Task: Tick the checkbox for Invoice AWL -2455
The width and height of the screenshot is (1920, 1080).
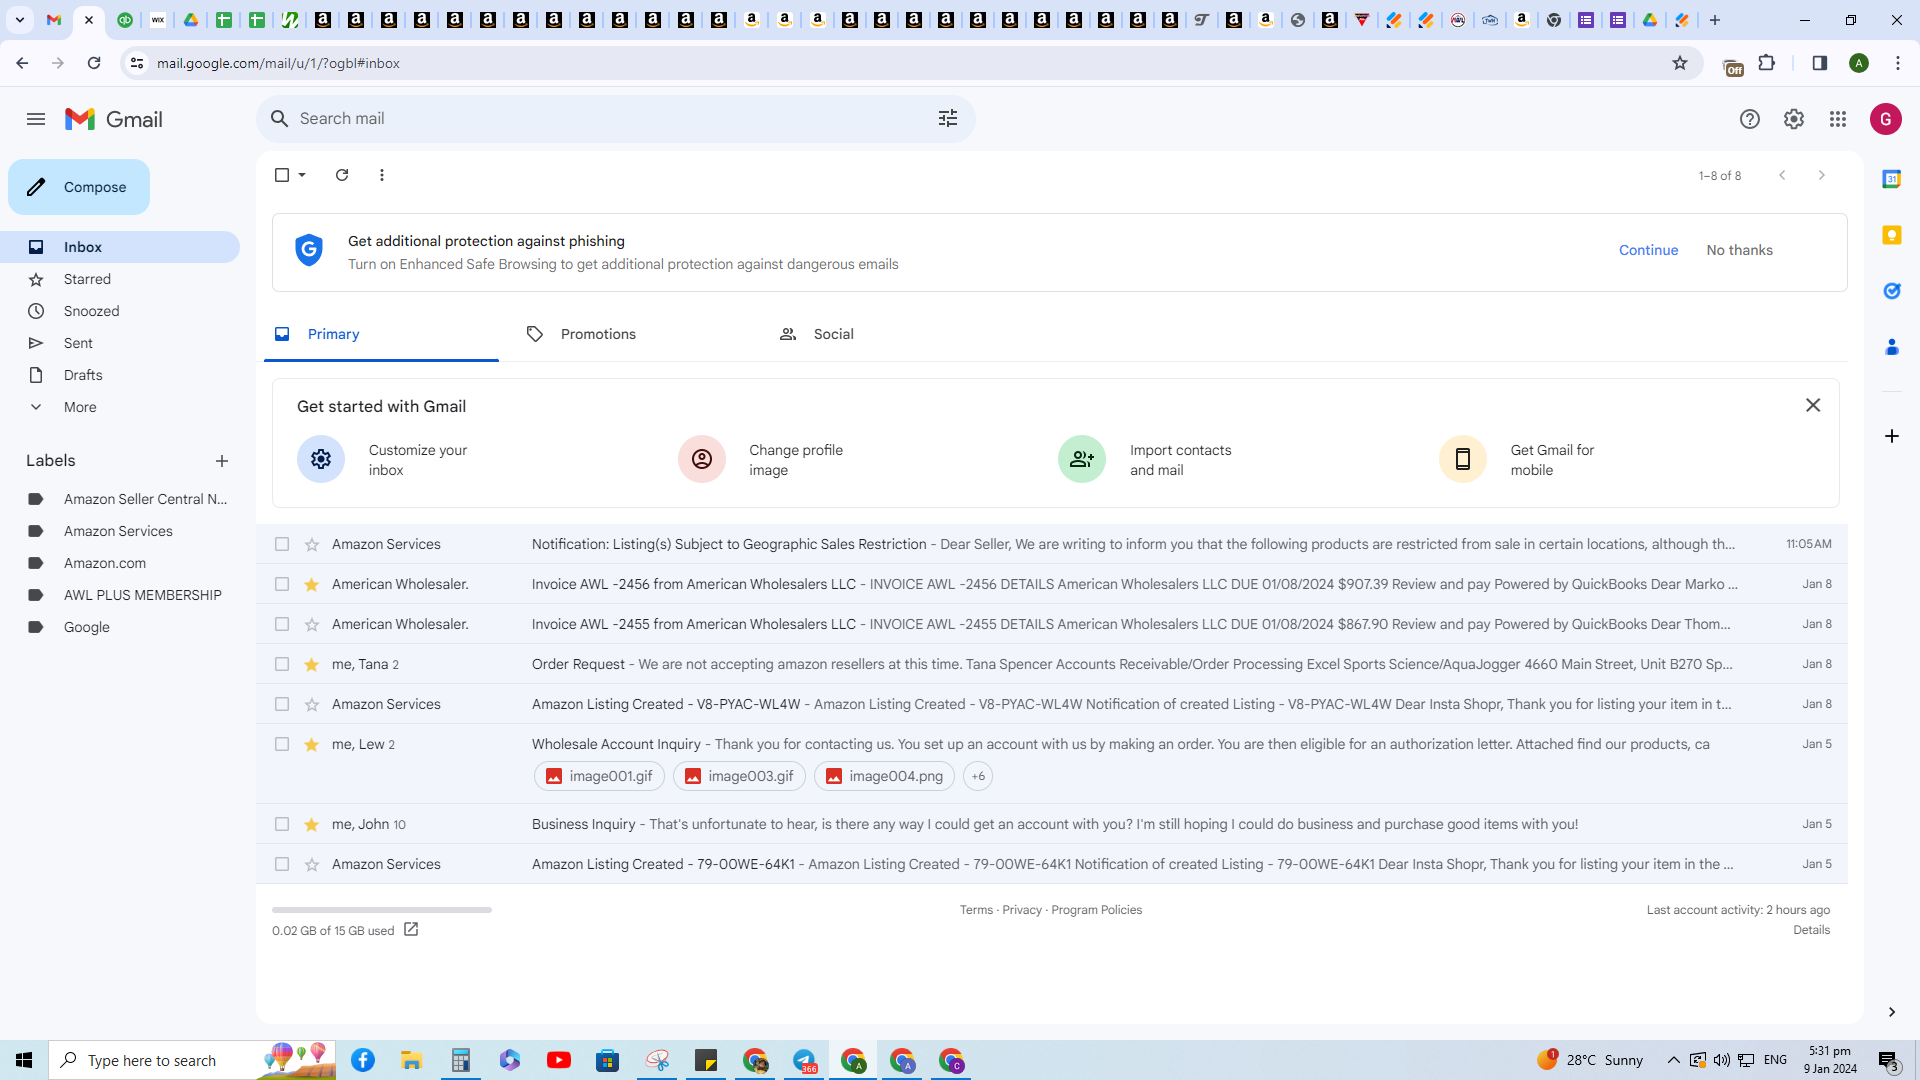Action: pyautogui.click(x=282, y=625)
